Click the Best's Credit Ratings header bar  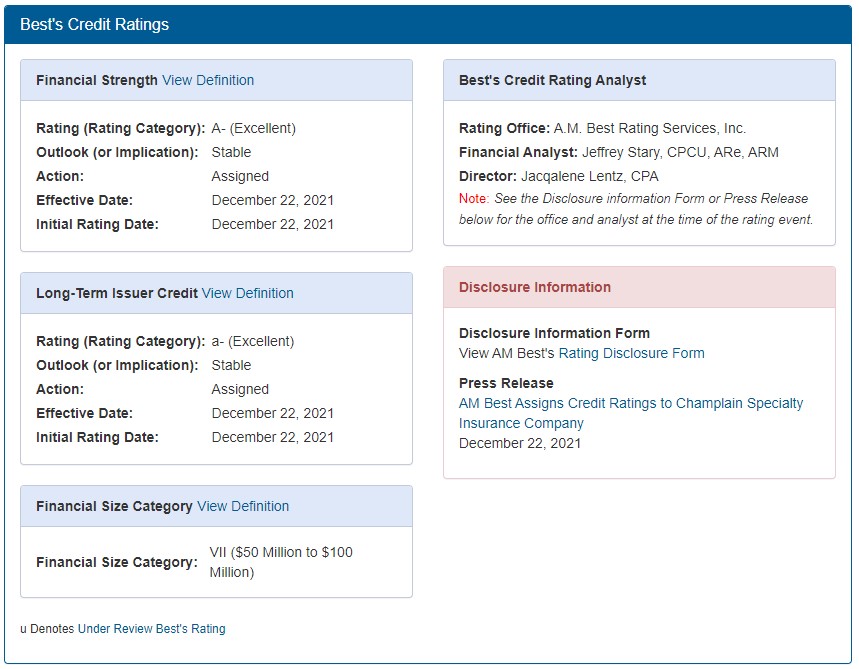click(x=428, y=25)
